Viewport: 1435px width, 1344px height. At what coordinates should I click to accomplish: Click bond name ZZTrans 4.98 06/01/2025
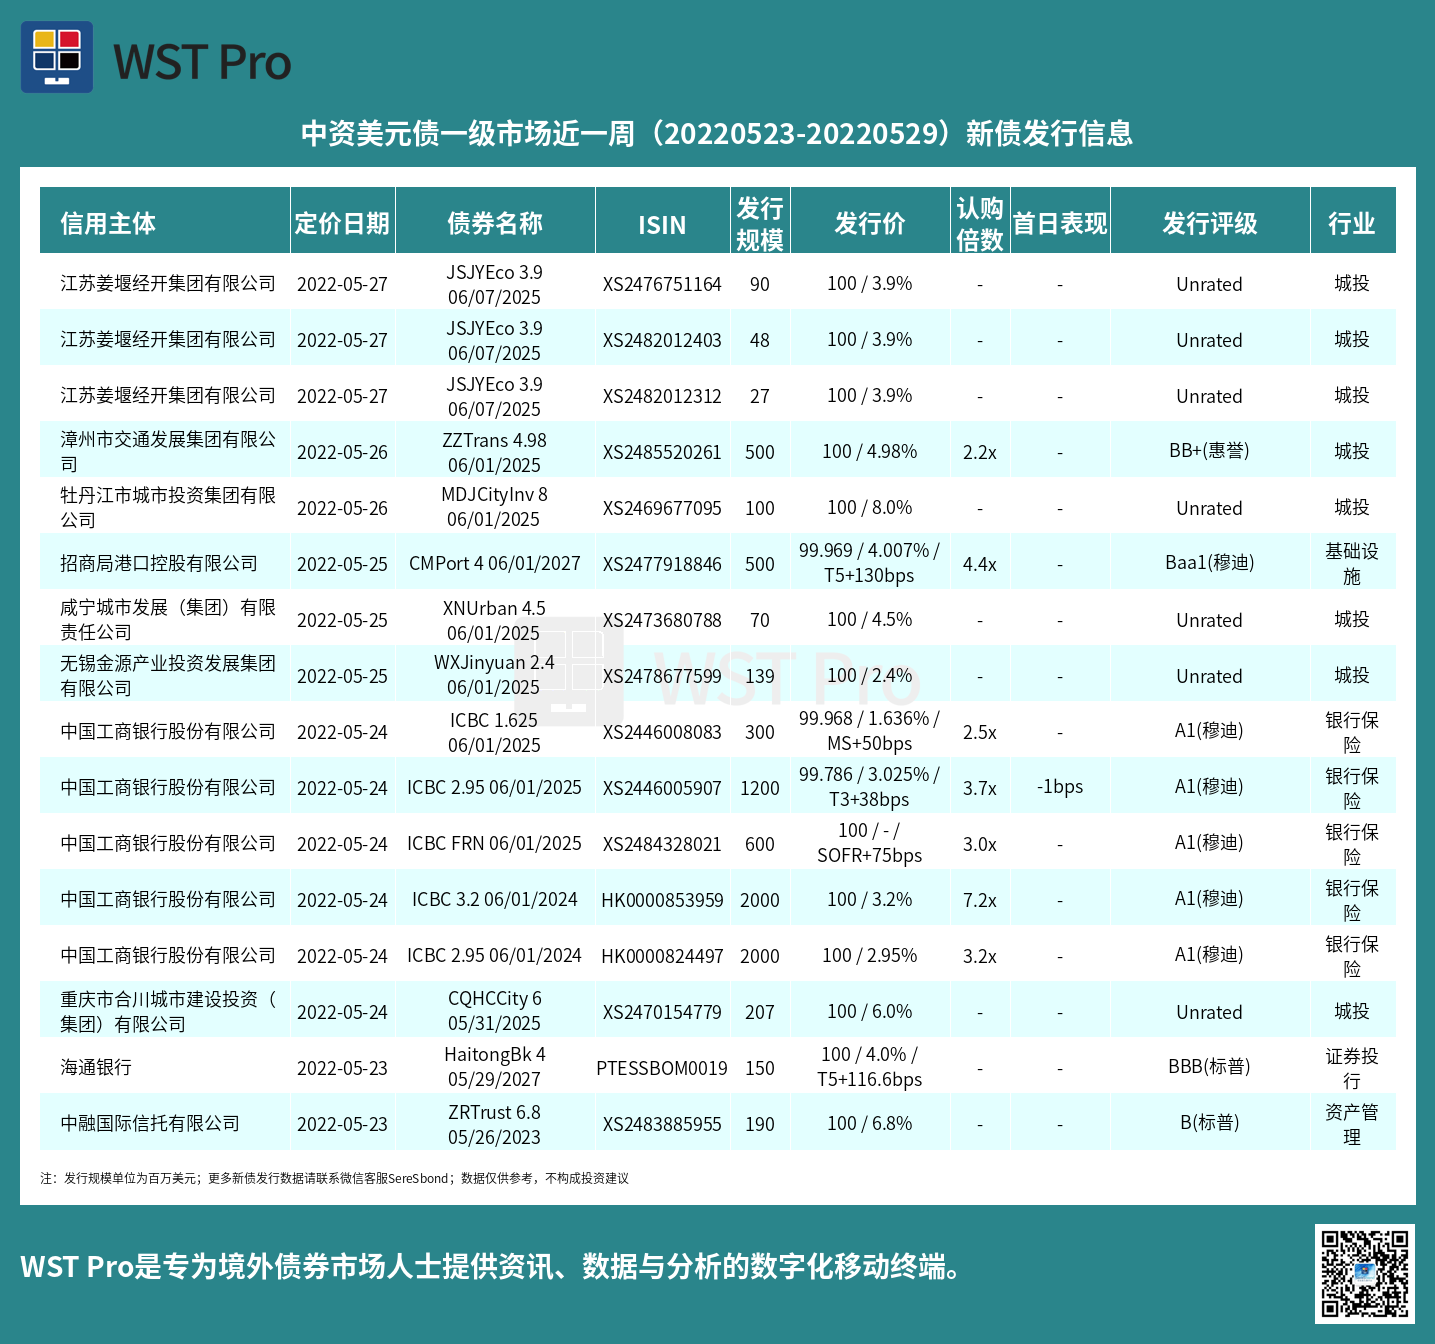494,452
